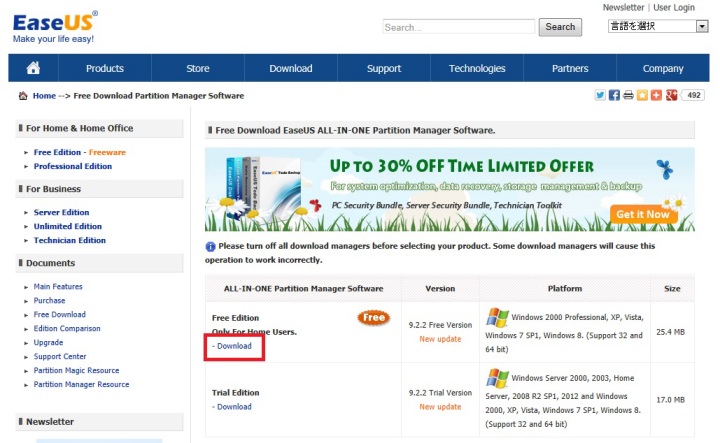Screen dimensions: 720x443
Task: Click the orange Free badge
Action: click(x=374, y=318)
